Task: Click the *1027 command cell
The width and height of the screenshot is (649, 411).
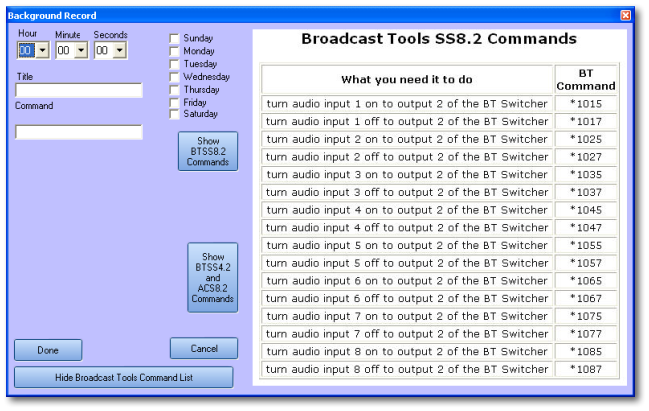Action: tap(586, 157)
